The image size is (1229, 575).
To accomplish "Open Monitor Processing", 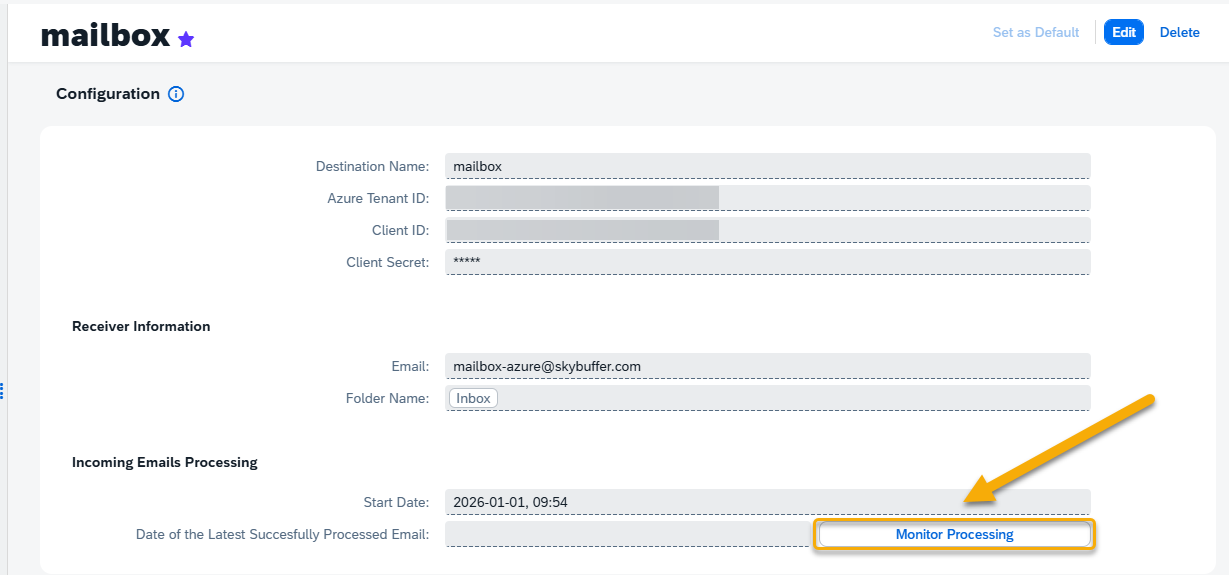I will (954, 534).
